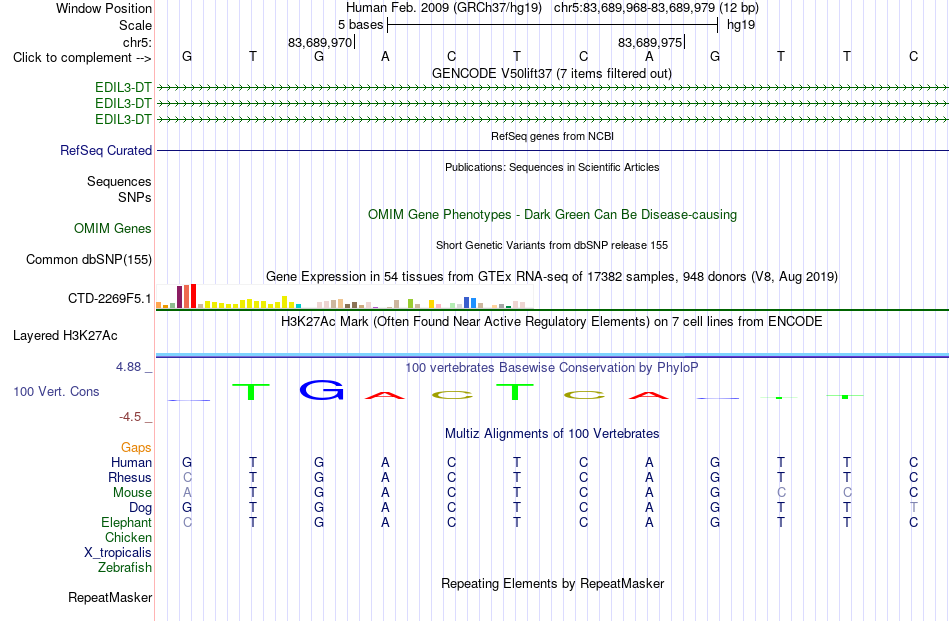950x621 pixels.
Task: Click the 83,689,975 coordinate marker
Action: (650, 42)
